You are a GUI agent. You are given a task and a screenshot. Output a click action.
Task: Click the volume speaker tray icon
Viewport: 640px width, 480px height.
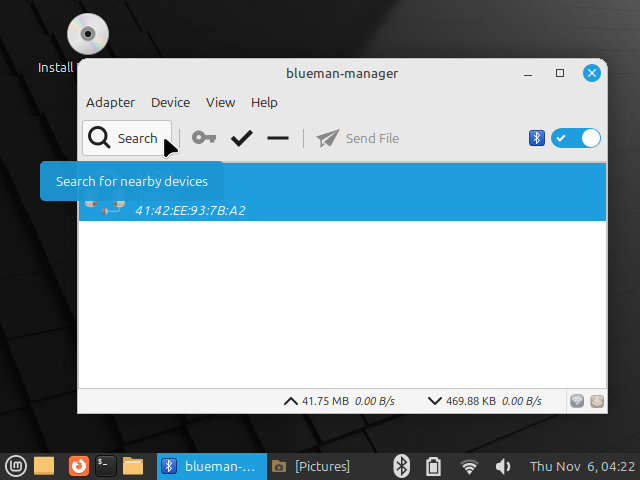click(x=503, y=466)
